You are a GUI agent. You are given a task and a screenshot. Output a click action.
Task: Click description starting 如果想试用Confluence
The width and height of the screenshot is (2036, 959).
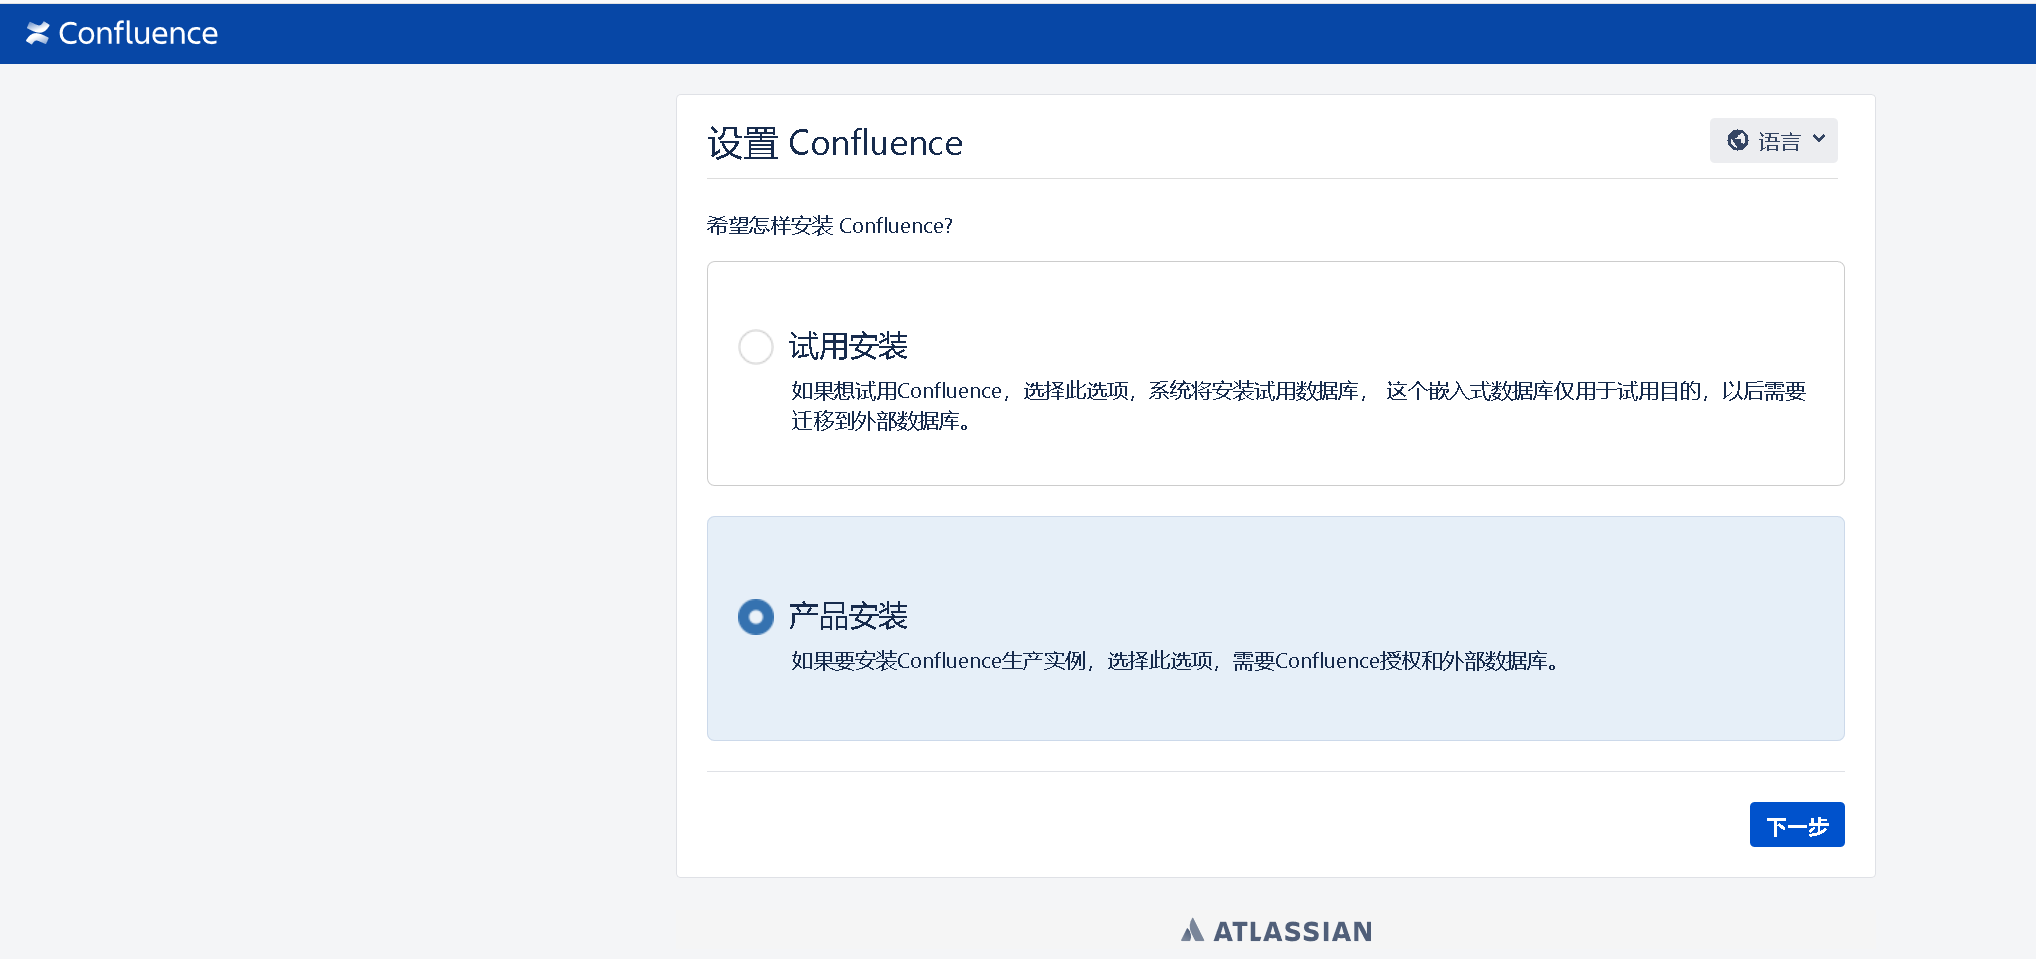pos(1298,406)
